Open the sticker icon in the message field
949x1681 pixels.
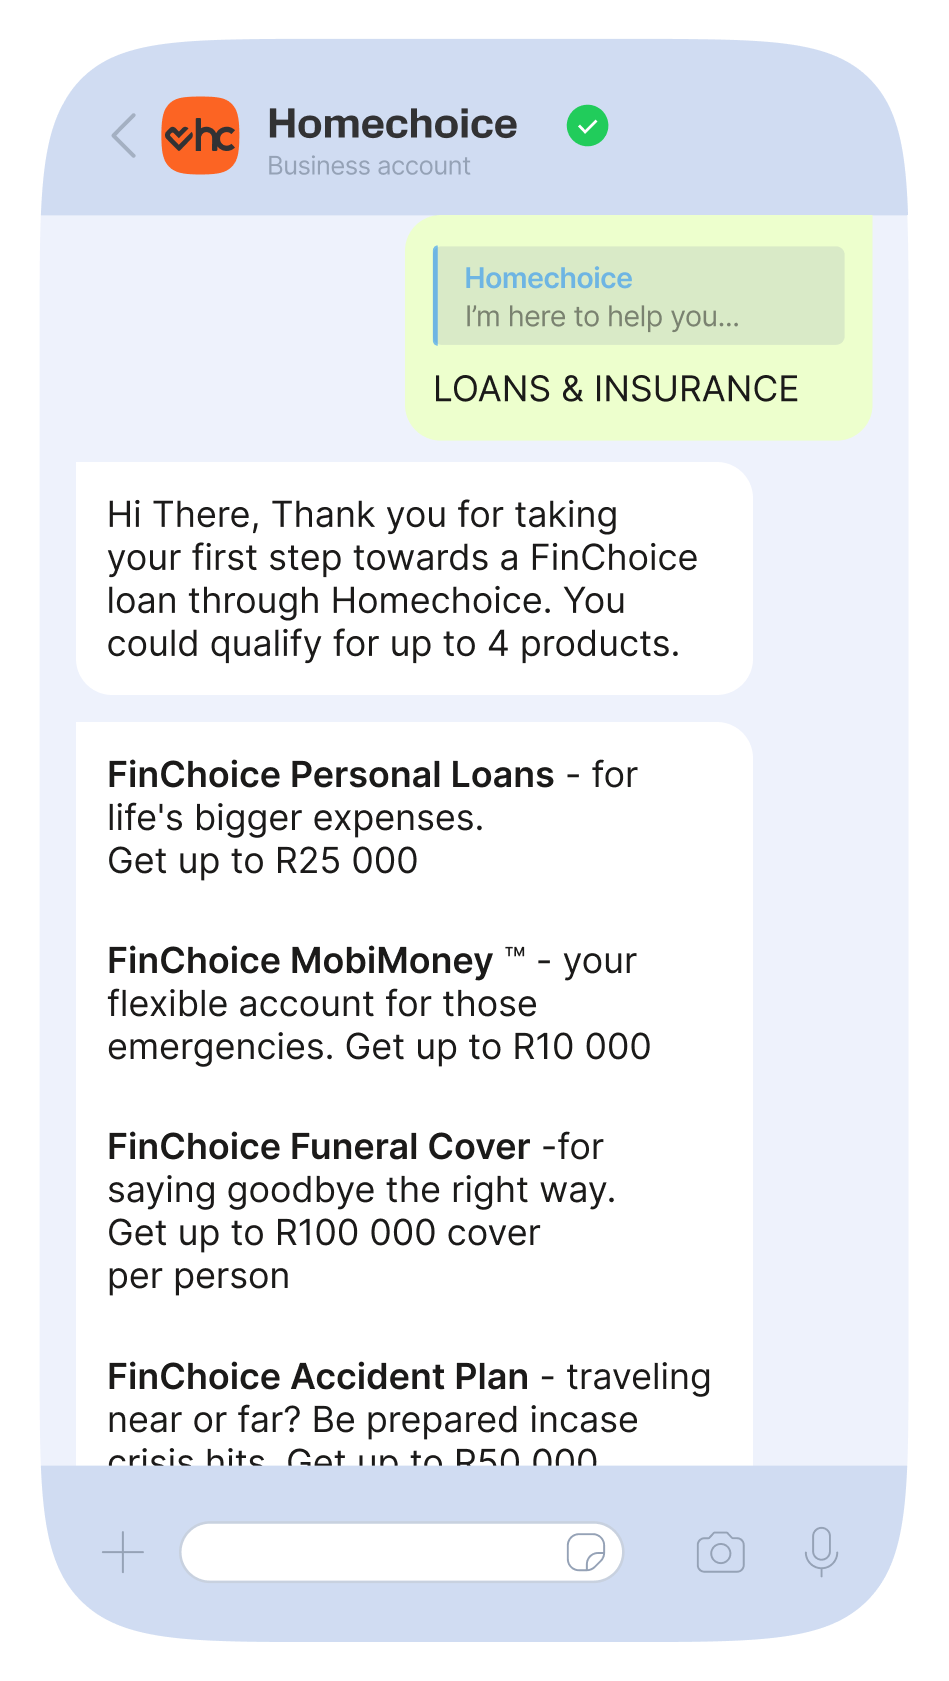pos(588,1551)
